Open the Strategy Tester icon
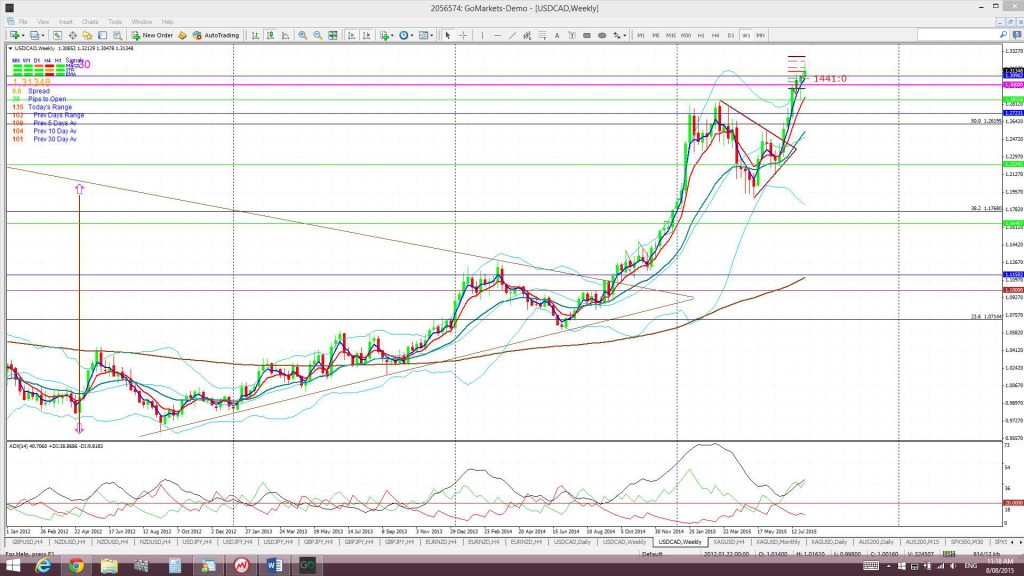 [118, 35]
